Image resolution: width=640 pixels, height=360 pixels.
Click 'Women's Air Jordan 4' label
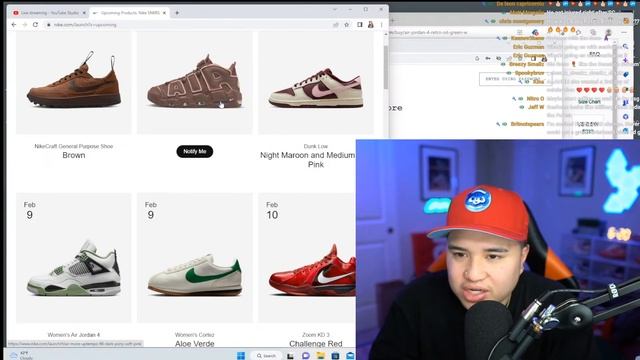point(74,335)
